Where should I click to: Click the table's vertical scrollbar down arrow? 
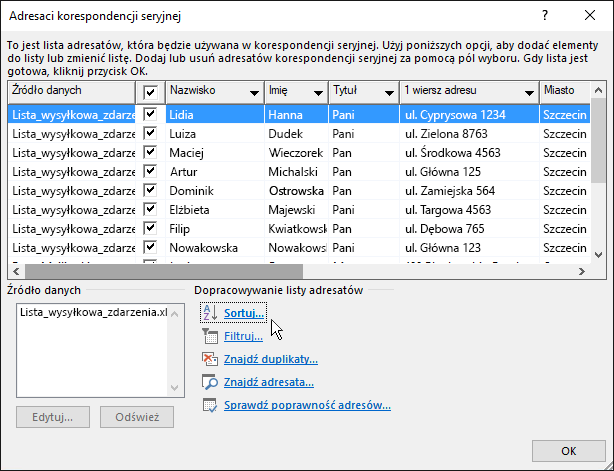tap(598, 255)
